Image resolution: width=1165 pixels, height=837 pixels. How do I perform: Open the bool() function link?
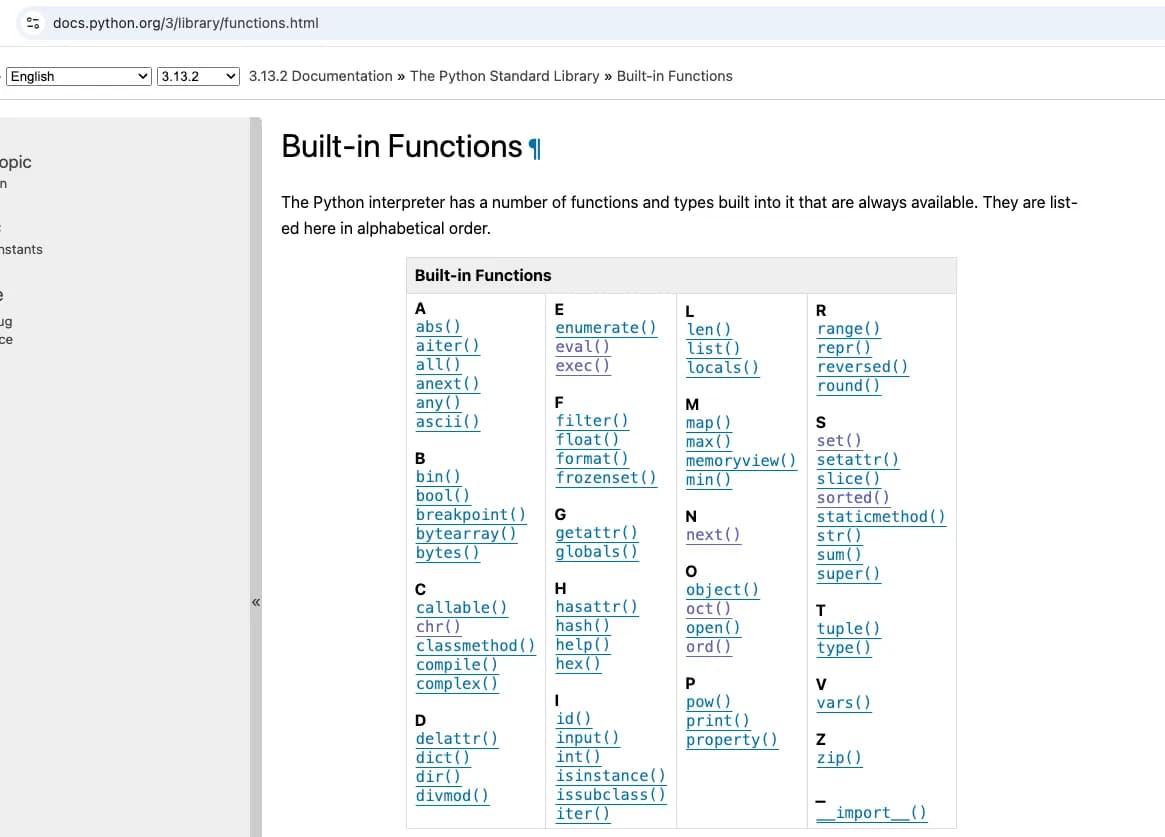442,495
